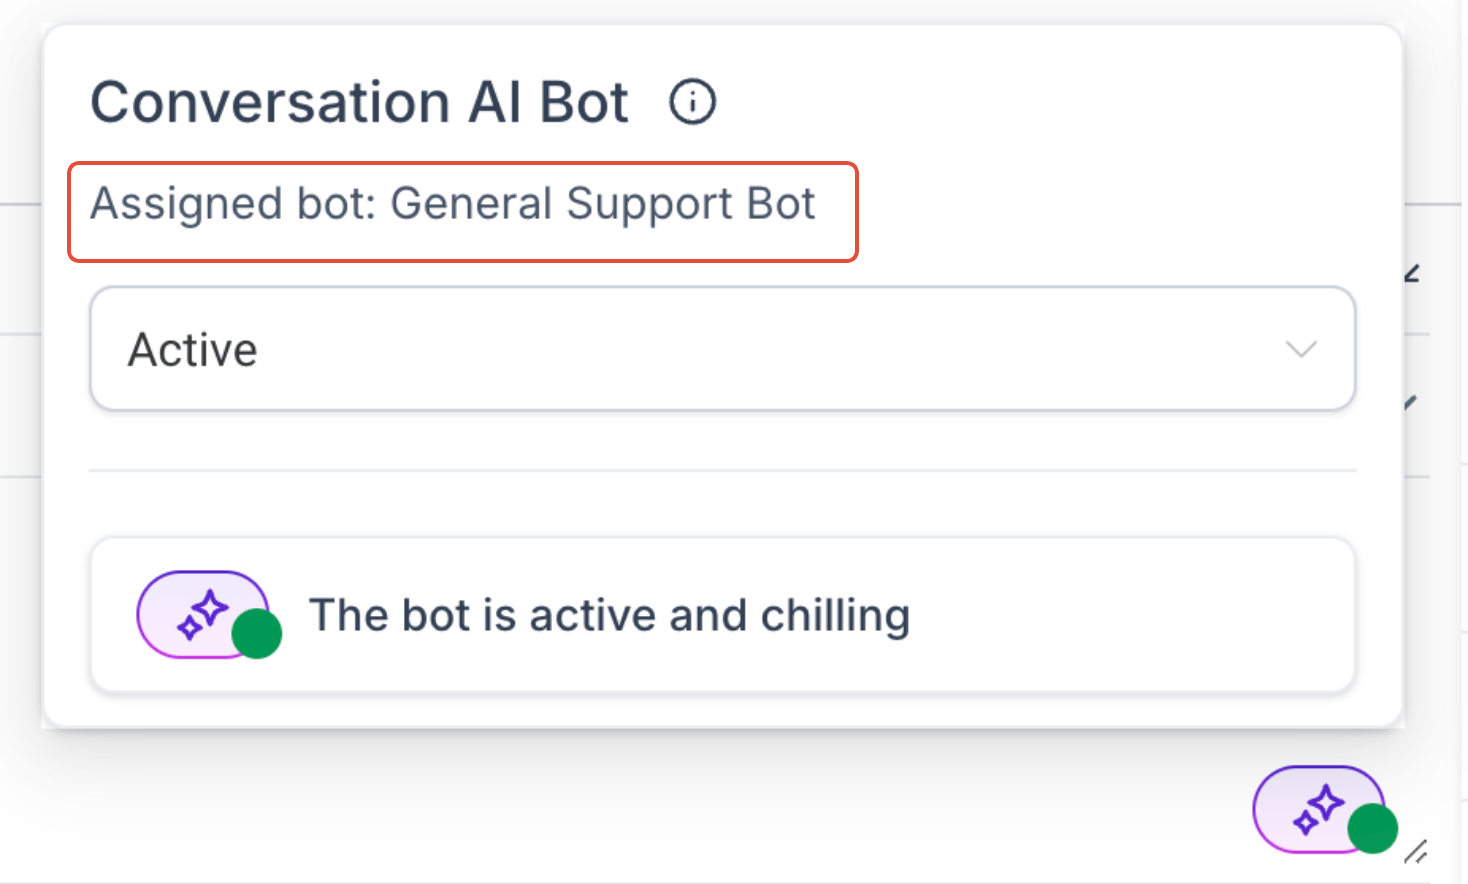Expand the dropdown using its chevron arrow
1468x884 pixels.
1301,349
